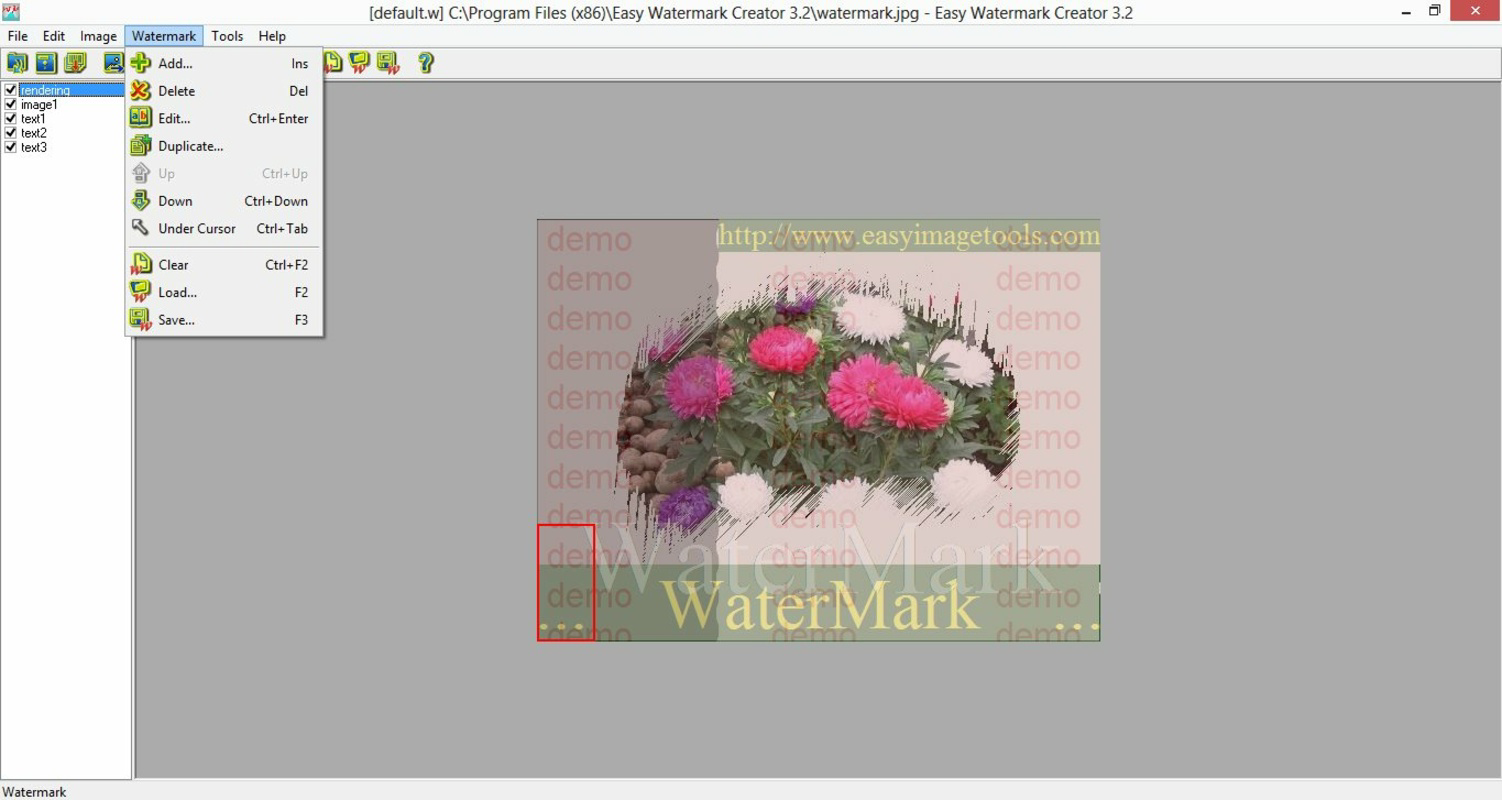Click the download watermark toolbar icon

tap(76, 63)
